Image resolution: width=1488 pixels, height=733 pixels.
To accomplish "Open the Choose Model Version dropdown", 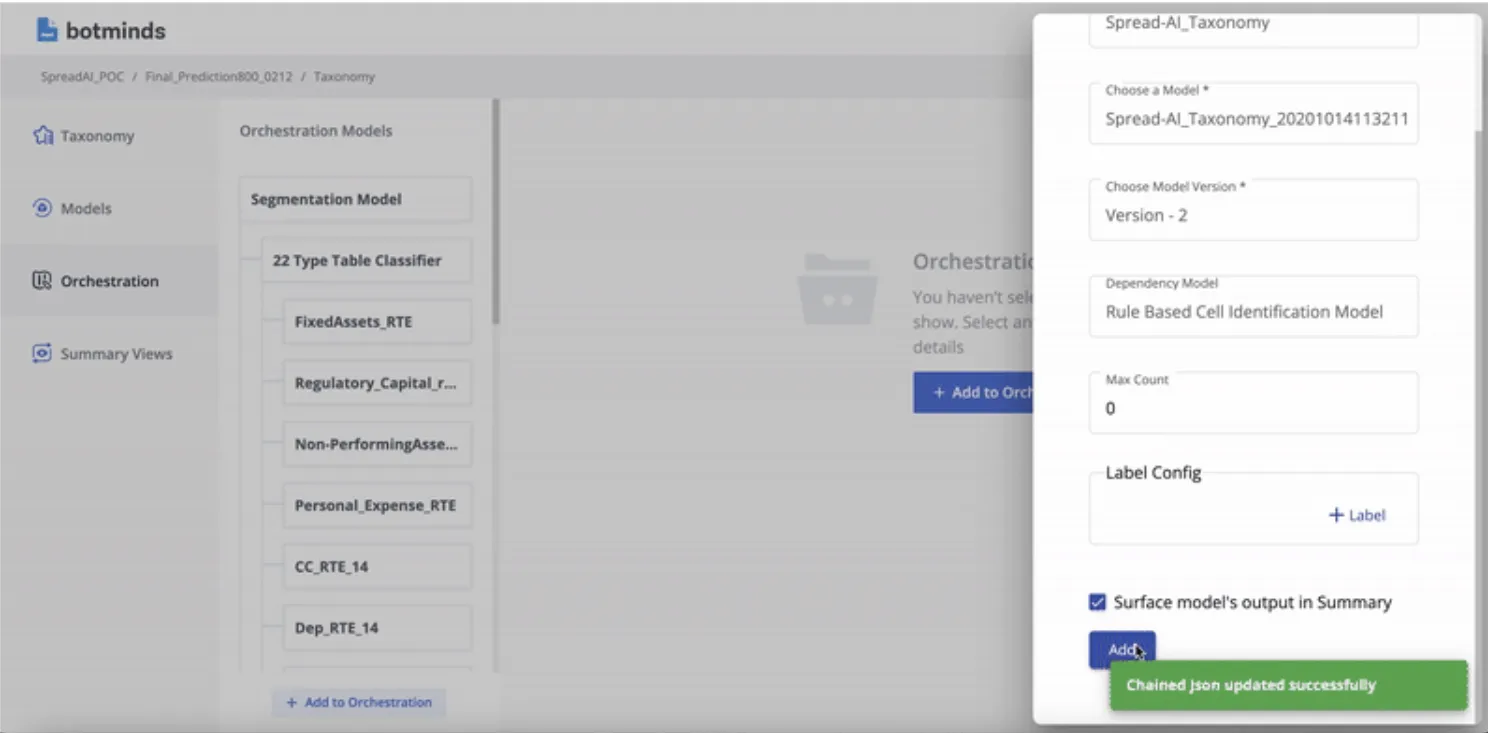I will click(x=1253, y=209).
